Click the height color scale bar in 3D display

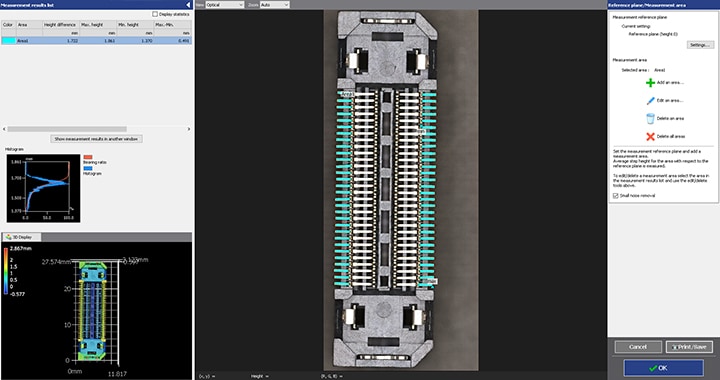[x=6, y=271]
